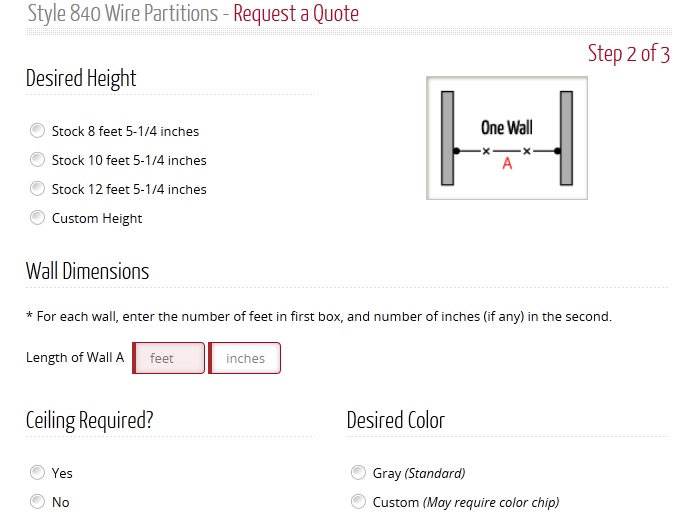Choose Yes for Ceiling Required
Image resolution: width=690 pixels, height=521 pixels.
(37, 473)
